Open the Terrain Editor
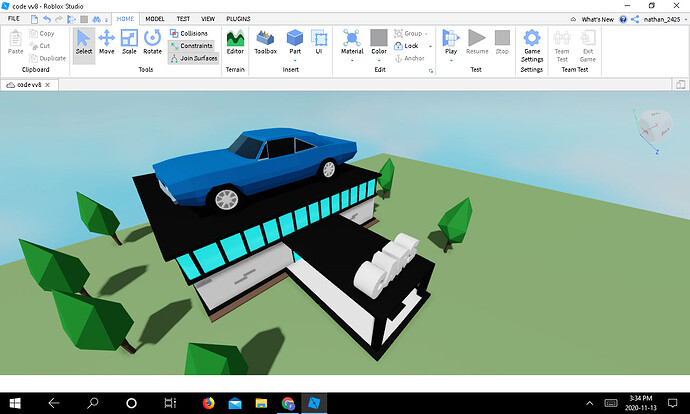This screenshot has height=414, width=690. pyautogui.click(x=235, y=42)
